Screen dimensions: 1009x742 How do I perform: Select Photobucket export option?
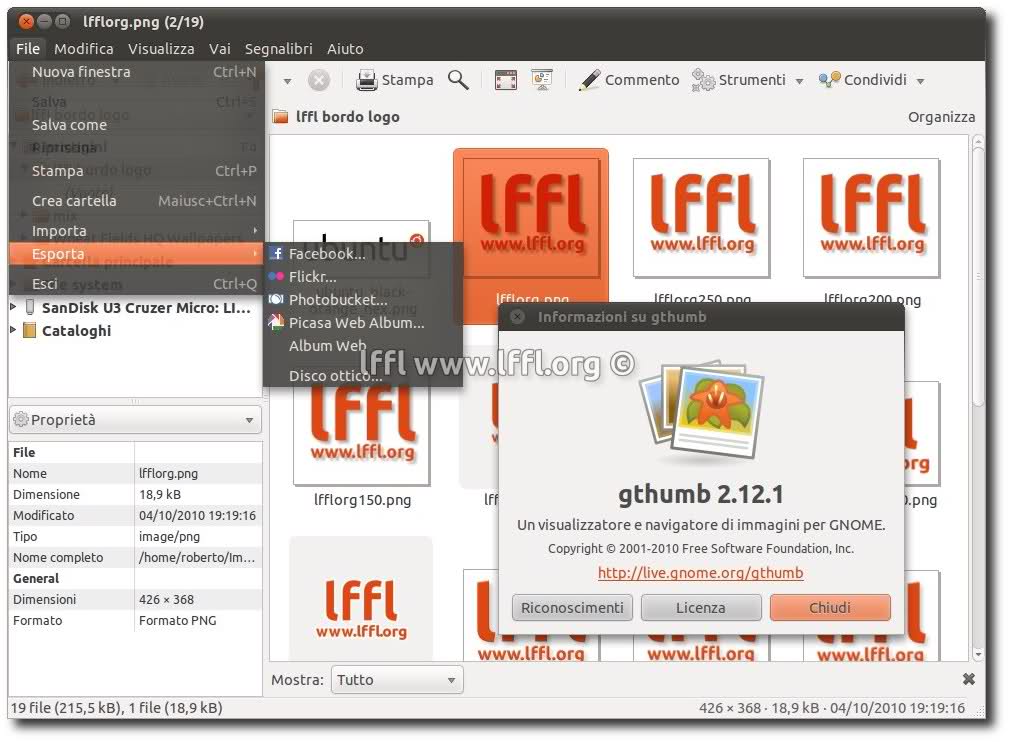point(337,300)
